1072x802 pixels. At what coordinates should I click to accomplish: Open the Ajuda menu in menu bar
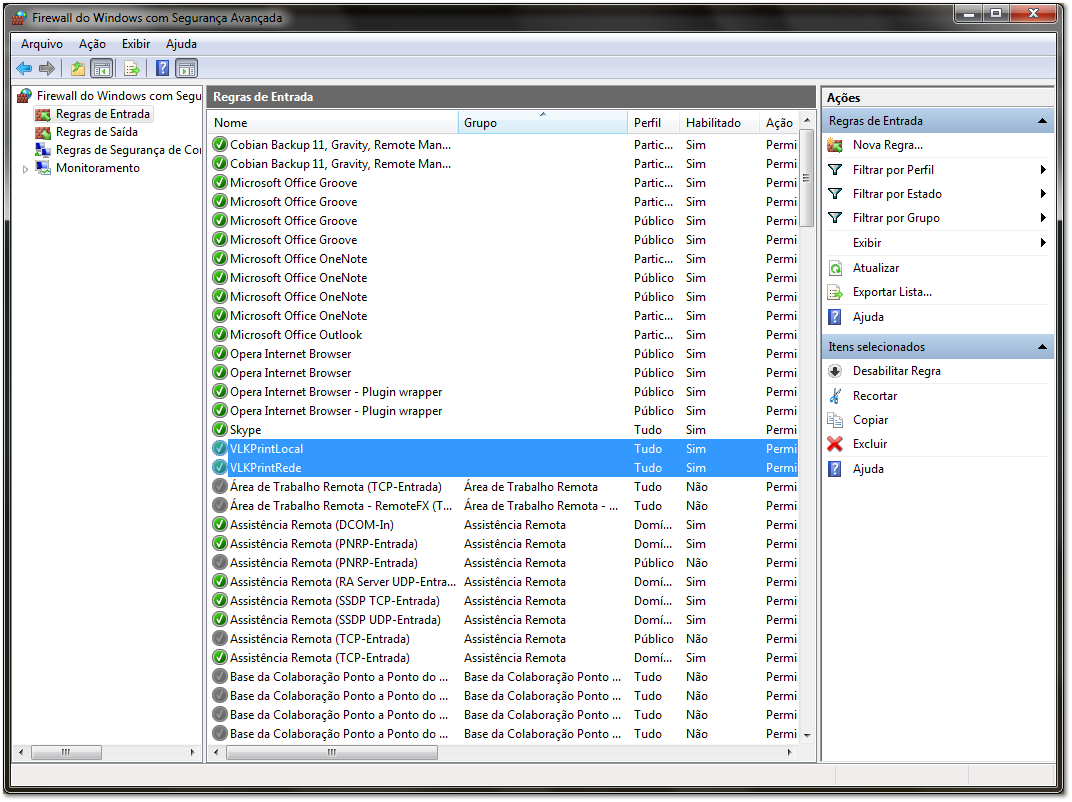181,44
